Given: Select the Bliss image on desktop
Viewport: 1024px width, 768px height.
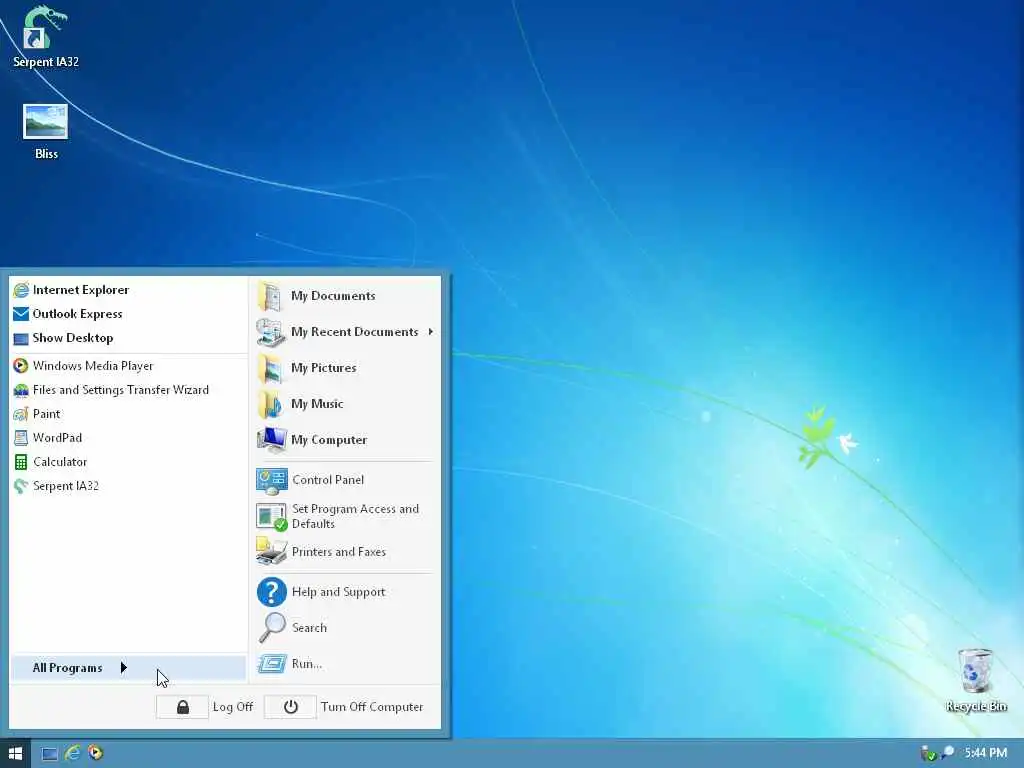Looking at the screenshot, I should point(45,133).
